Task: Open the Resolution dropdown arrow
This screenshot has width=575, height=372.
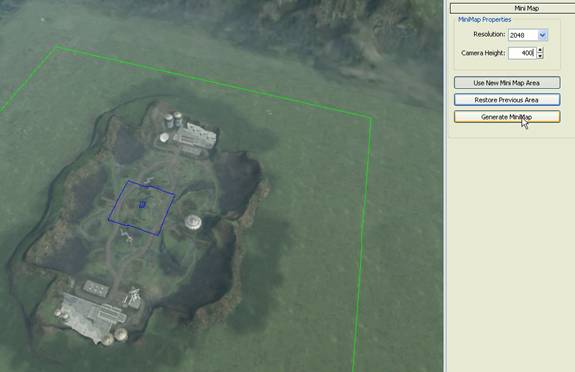Action: click(542, 35)
